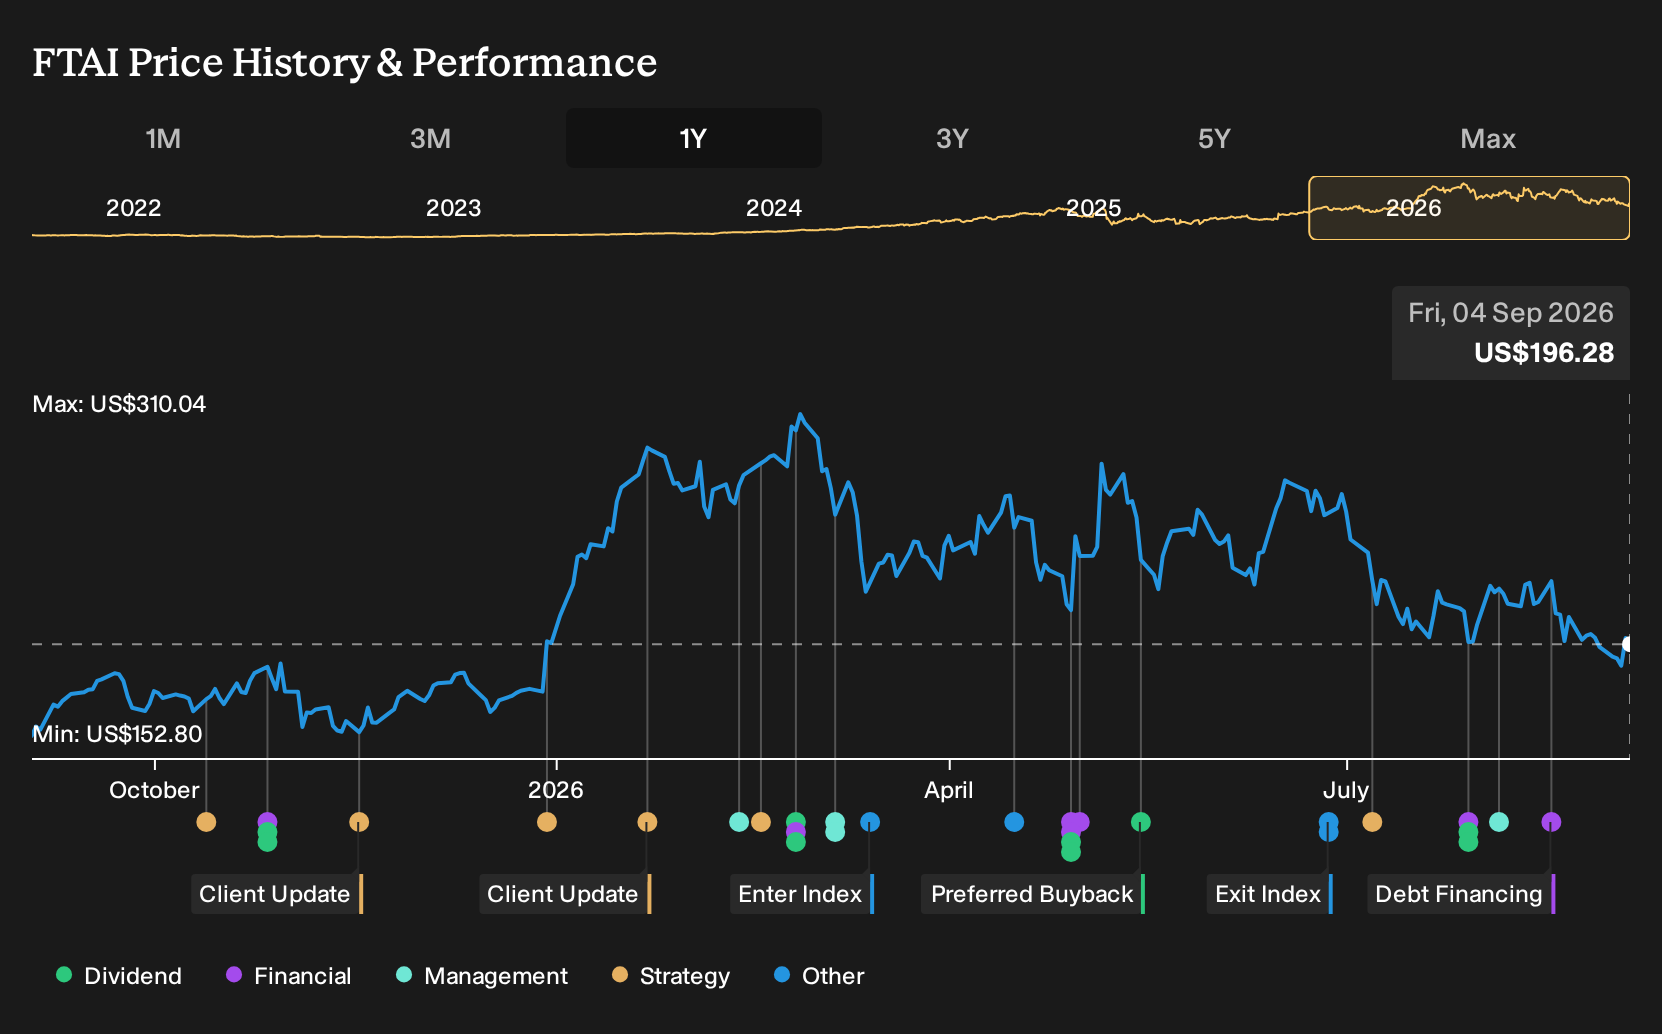
Task: Open the Client Update label below 2026
Action: click(565, 894)
